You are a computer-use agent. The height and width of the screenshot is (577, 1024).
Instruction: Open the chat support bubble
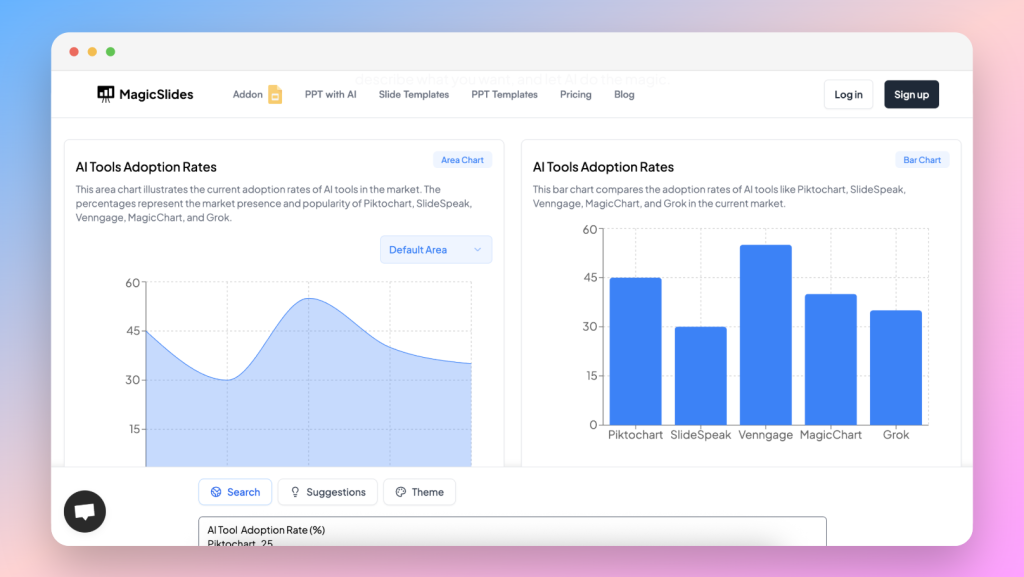point(85,511)
